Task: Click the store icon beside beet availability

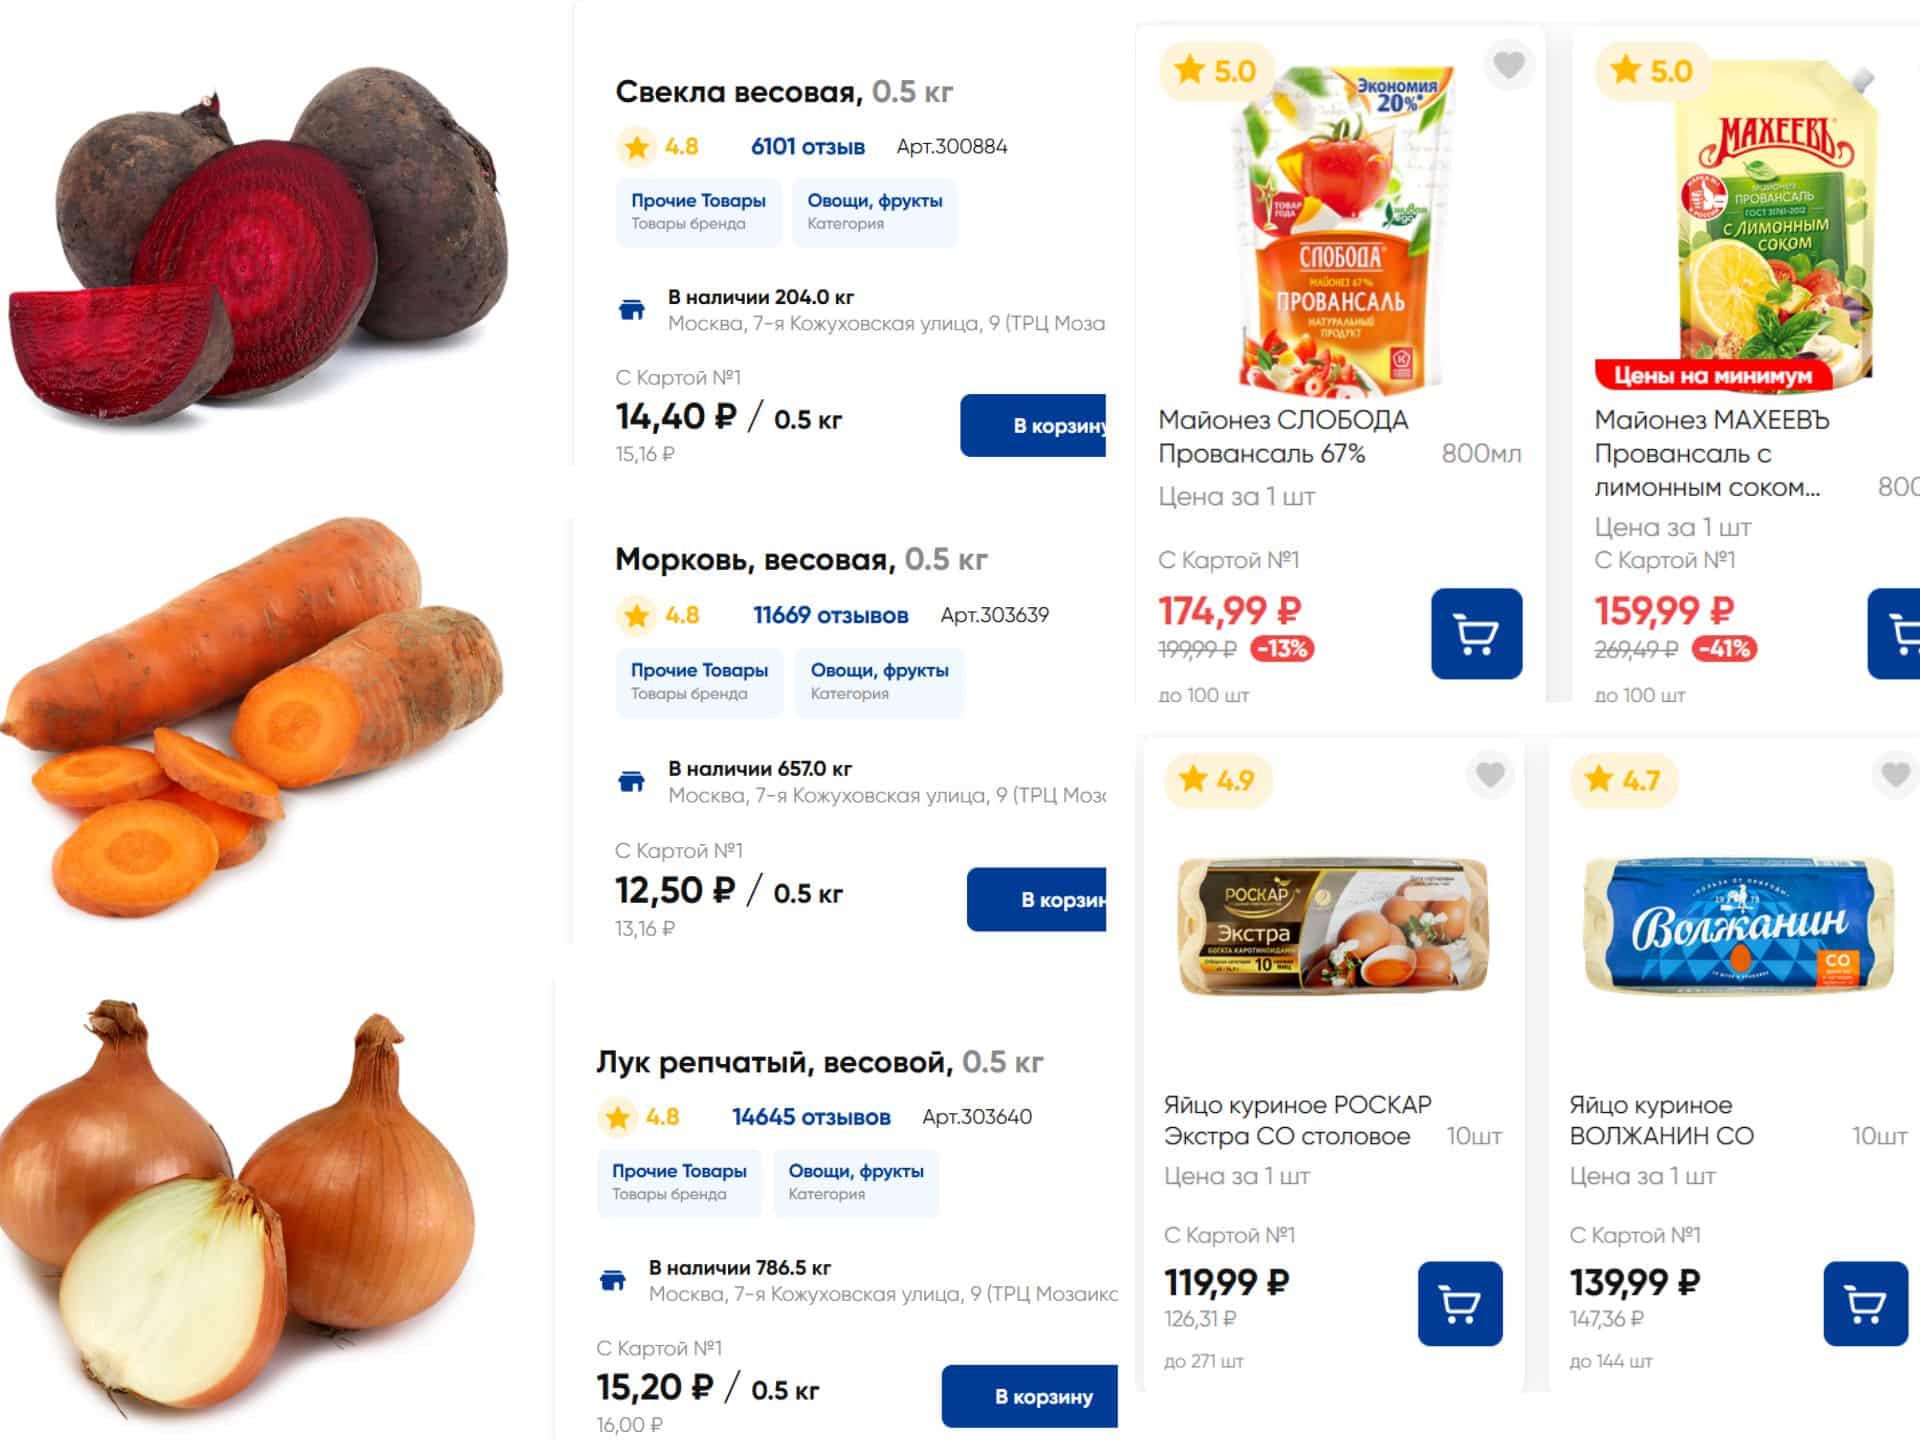Action: [x=632, y=310]
